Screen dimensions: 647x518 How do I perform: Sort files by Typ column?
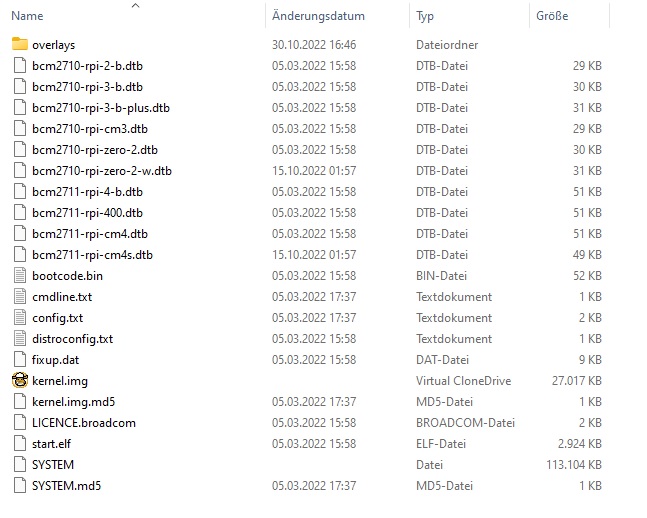425,16
